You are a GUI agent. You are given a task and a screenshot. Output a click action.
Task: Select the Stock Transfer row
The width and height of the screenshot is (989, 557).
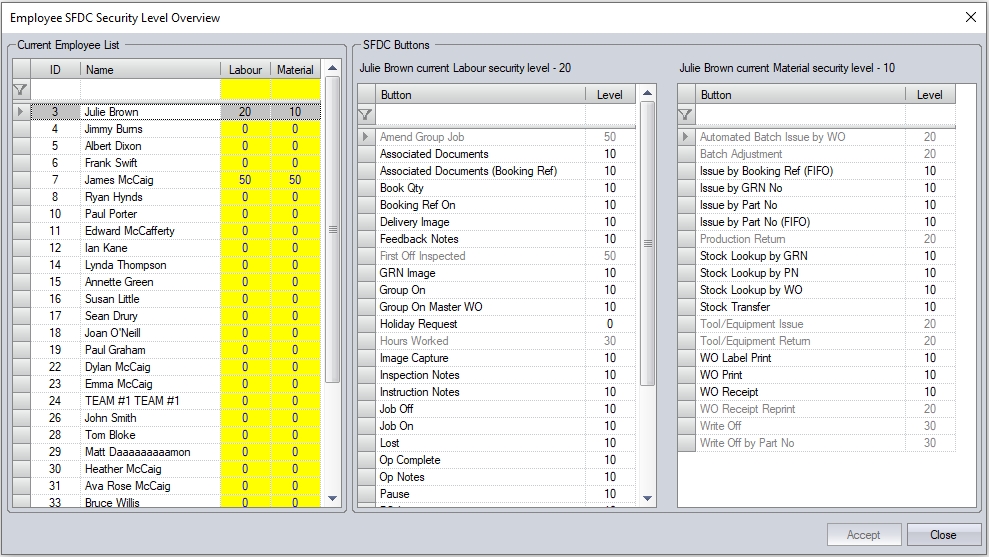[734, 307]
